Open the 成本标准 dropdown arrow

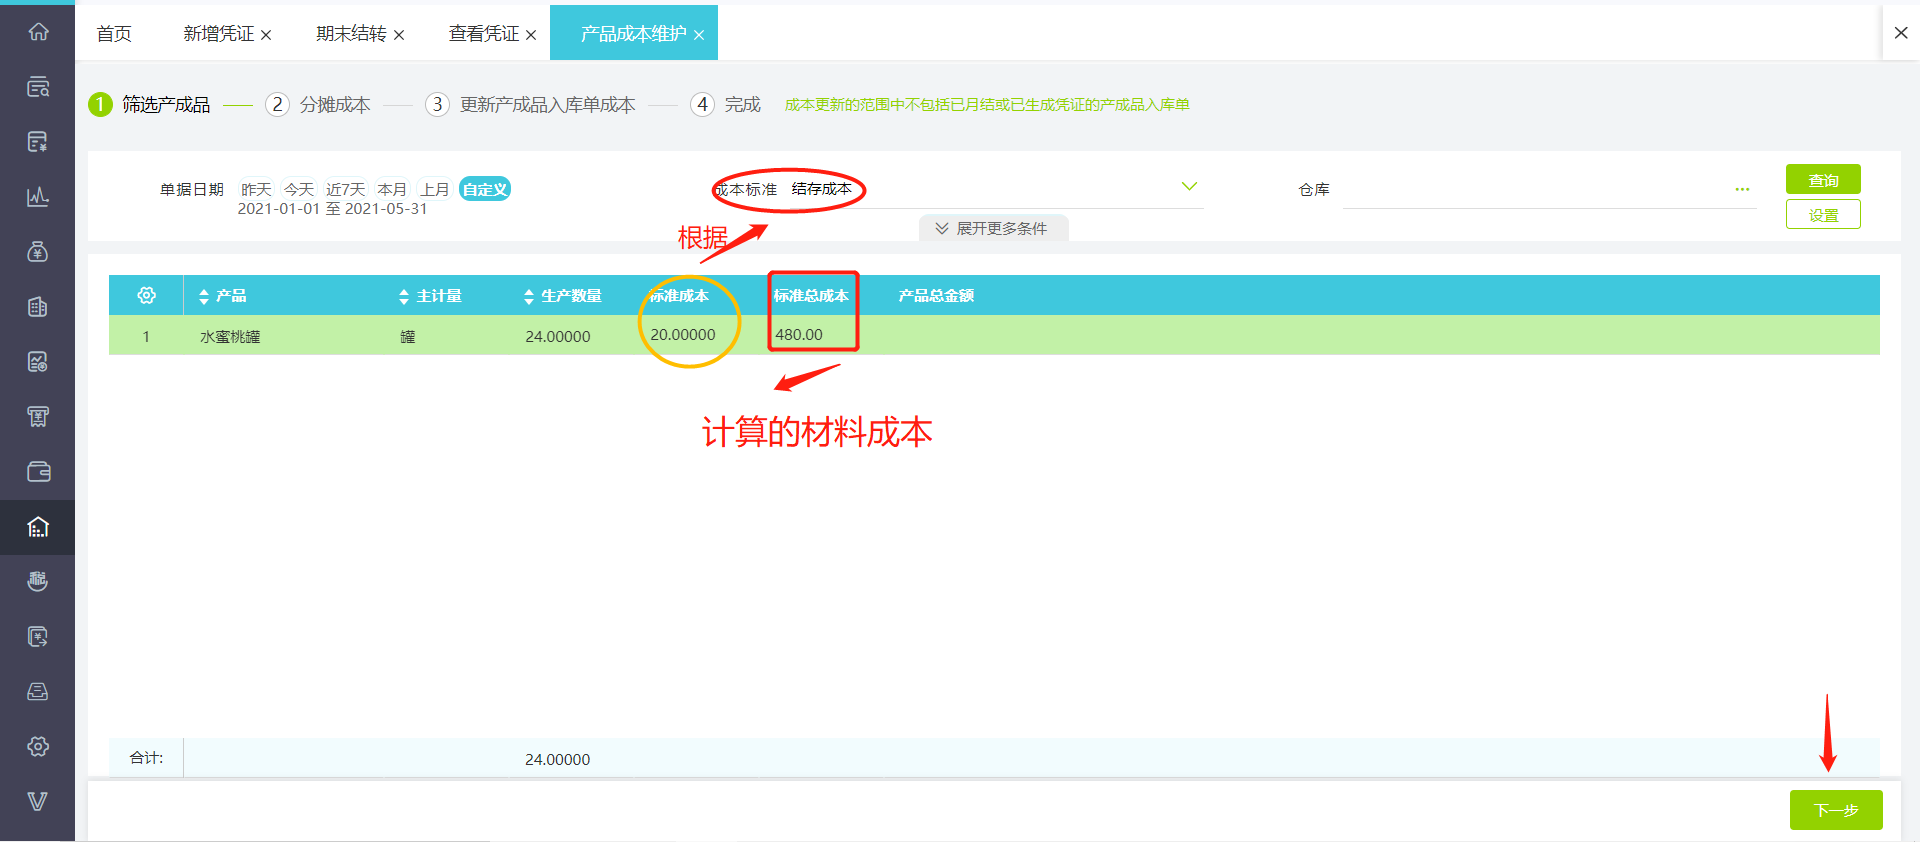[x=1189, y=187]
